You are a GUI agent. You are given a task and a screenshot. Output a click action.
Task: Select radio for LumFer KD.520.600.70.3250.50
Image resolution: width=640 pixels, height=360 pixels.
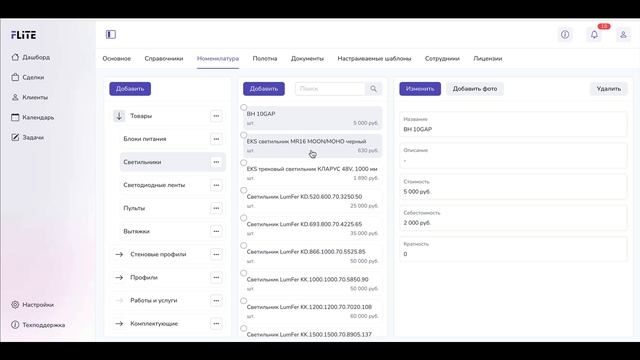244,190
